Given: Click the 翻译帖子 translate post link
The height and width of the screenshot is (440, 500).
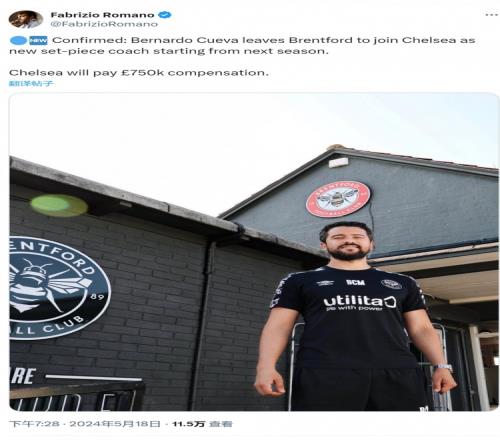Looking at the screenshot, I should pos(31,83).
